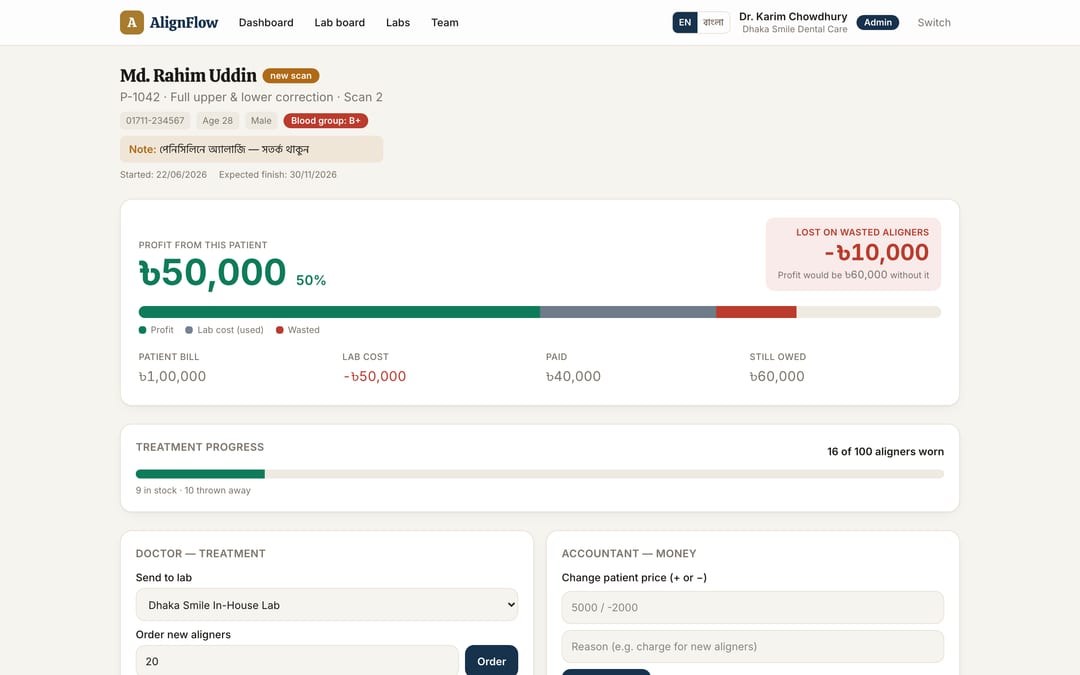The image size is (1080, 675).
Task: Click the Male tag
Action: [261, 121]
